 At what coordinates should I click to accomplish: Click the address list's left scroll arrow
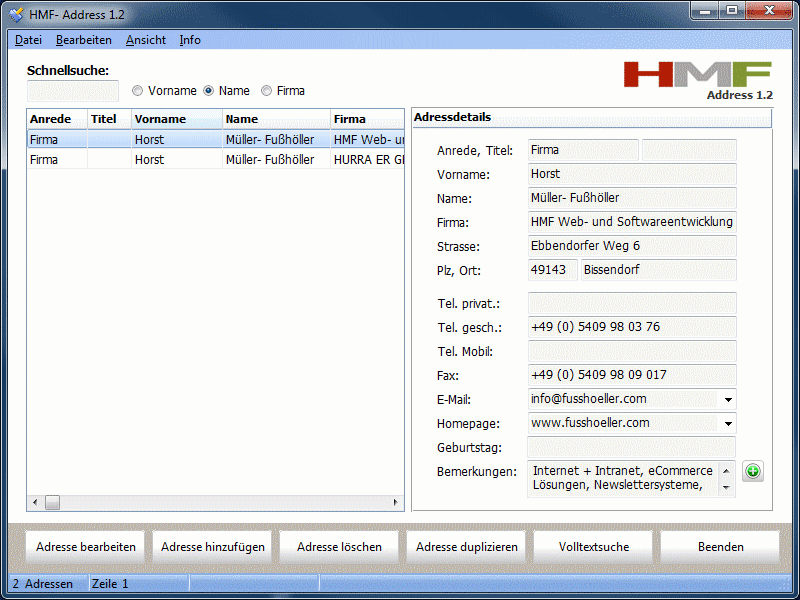tap(35, 503)
